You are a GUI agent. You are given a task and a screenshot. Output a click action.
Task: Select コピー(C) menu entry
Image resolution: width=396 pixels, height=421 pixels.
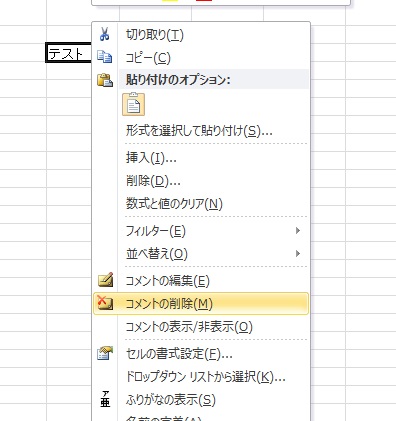148,58
